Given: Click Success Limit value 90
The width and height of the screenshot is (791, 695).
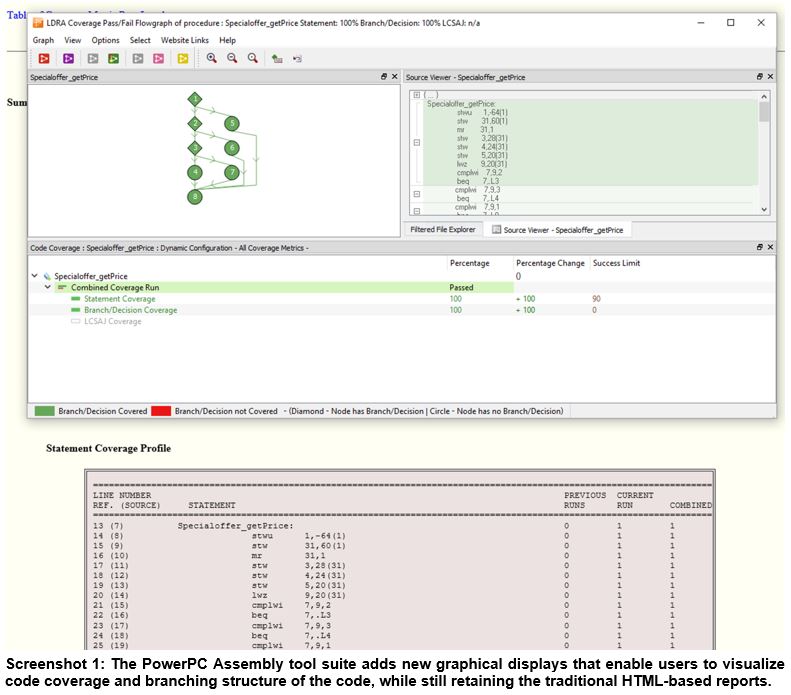Looking at the screenshot, I should 596,299.
